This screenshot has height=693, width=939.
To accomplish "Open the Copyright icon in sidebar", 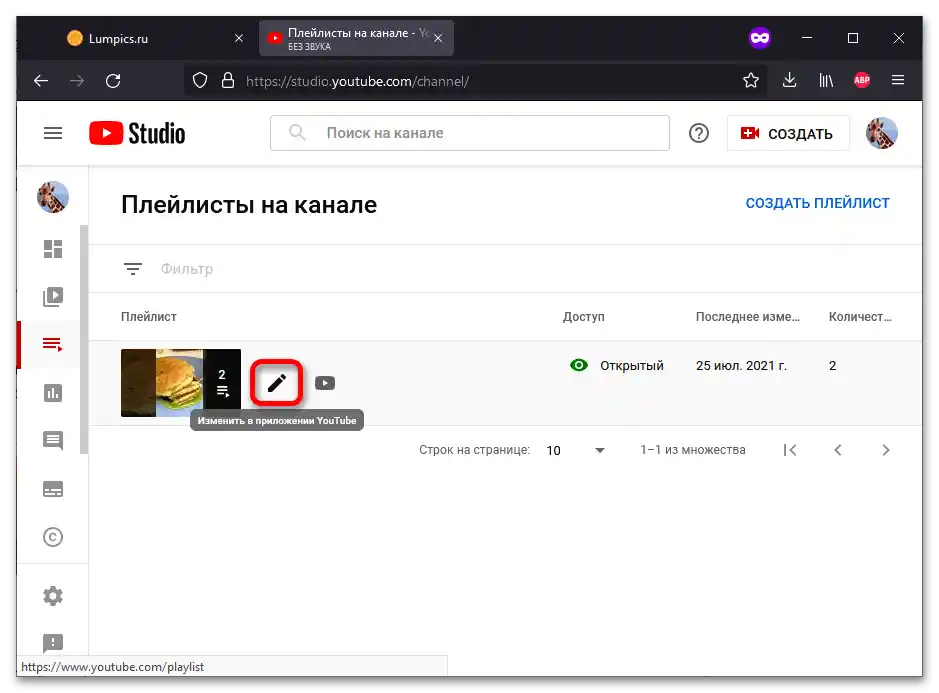I will coord(53,537).
